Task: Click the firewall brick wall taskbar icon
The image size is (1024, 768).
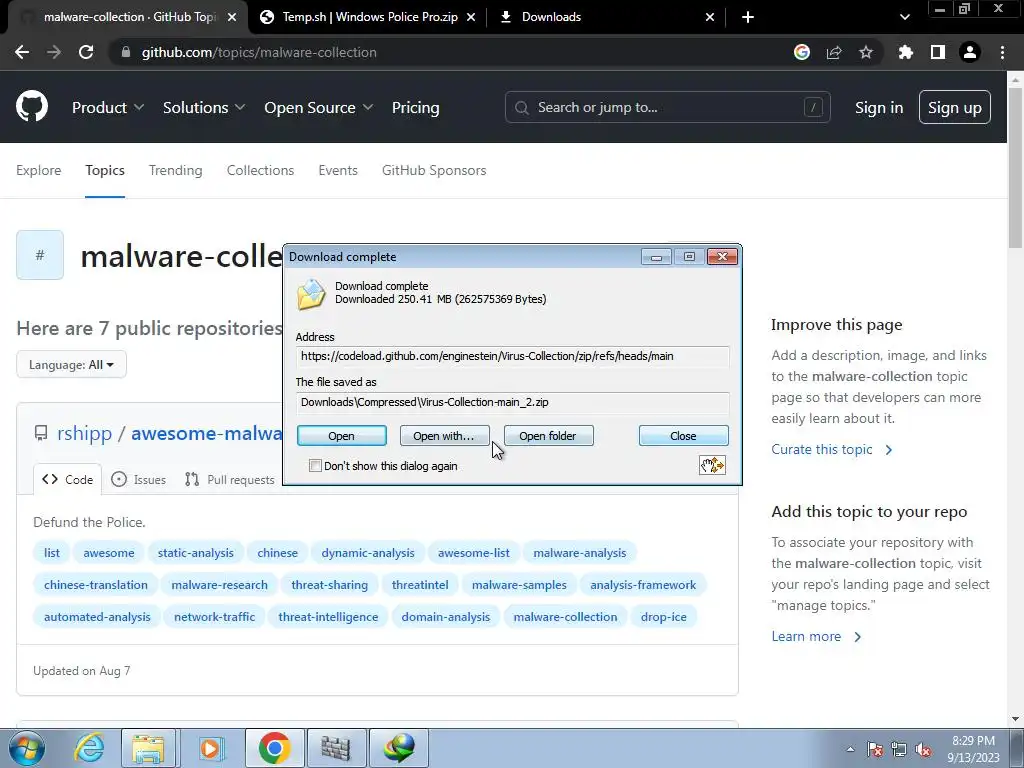Action: pyautogui.click(x=336, y=748)
